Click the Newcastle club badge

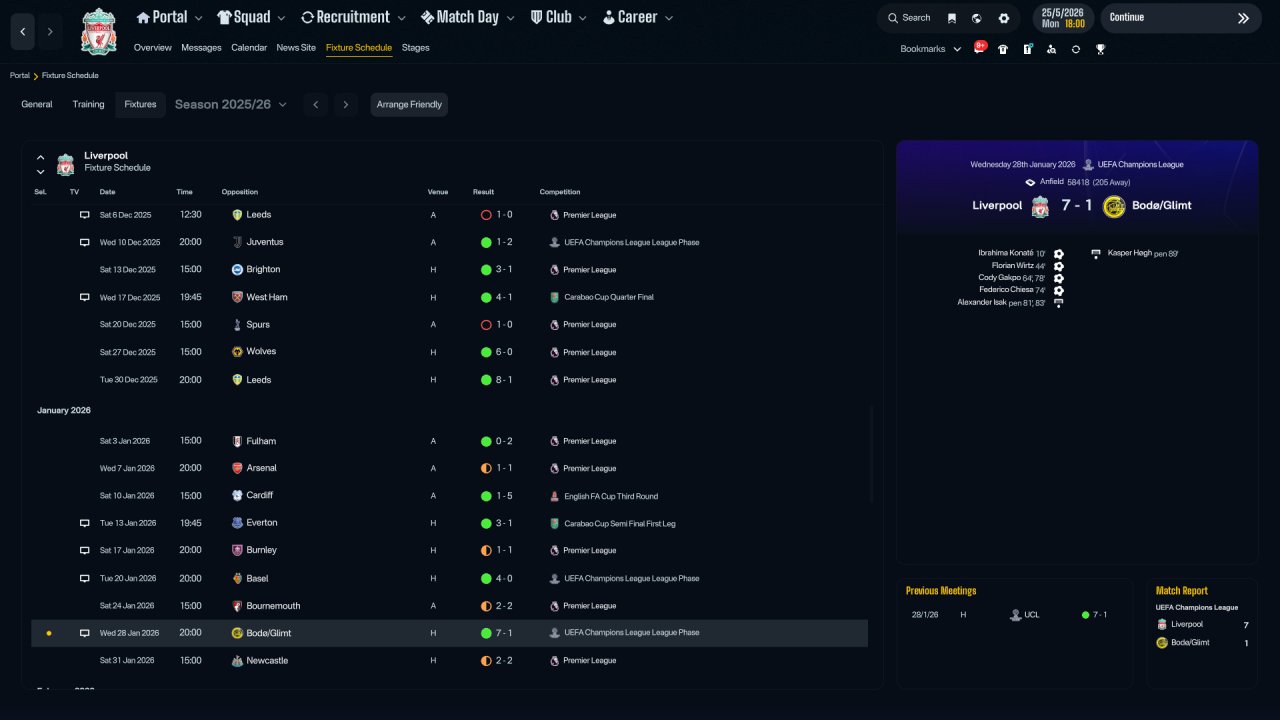tap(237, 661)
